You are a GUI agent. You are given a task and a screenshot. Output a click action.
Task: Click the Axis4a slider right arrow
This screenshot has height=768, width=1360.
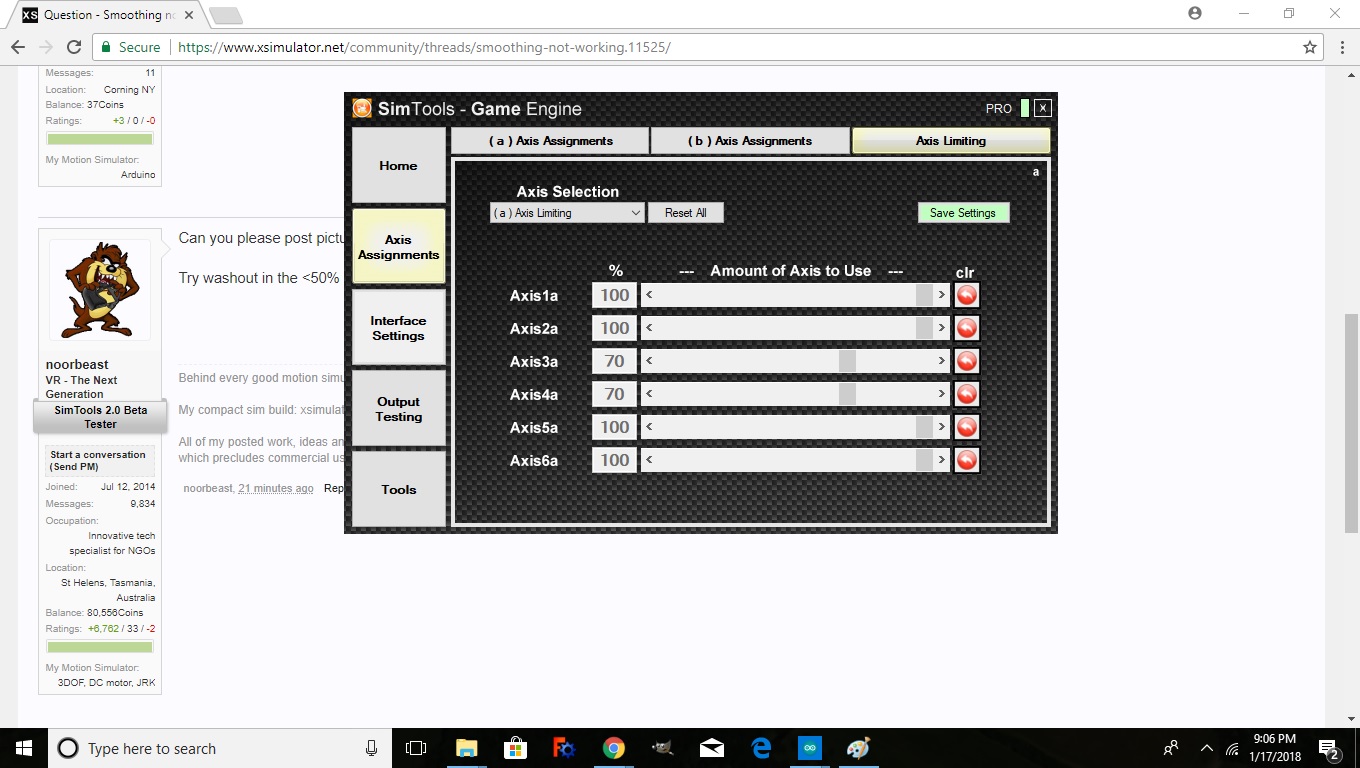941,394
